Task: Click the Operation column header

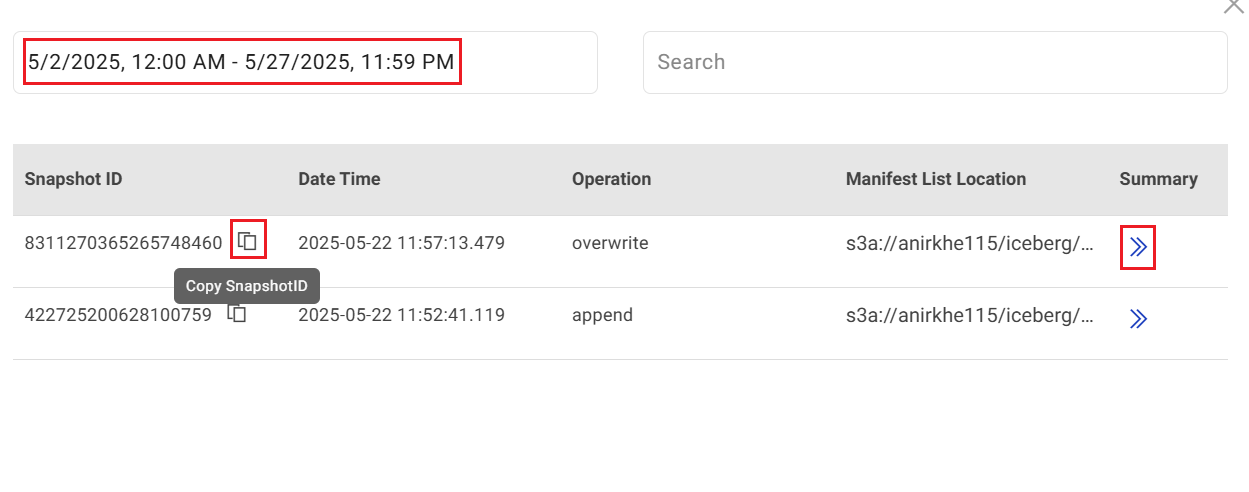Action: pyautogui.click(x=611, y=179)
